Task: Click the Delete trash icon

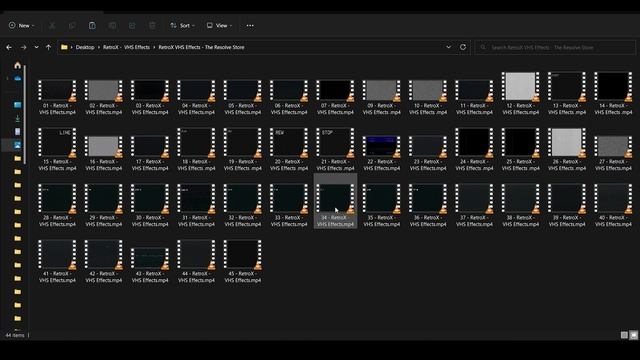Action: pos(152,25)
